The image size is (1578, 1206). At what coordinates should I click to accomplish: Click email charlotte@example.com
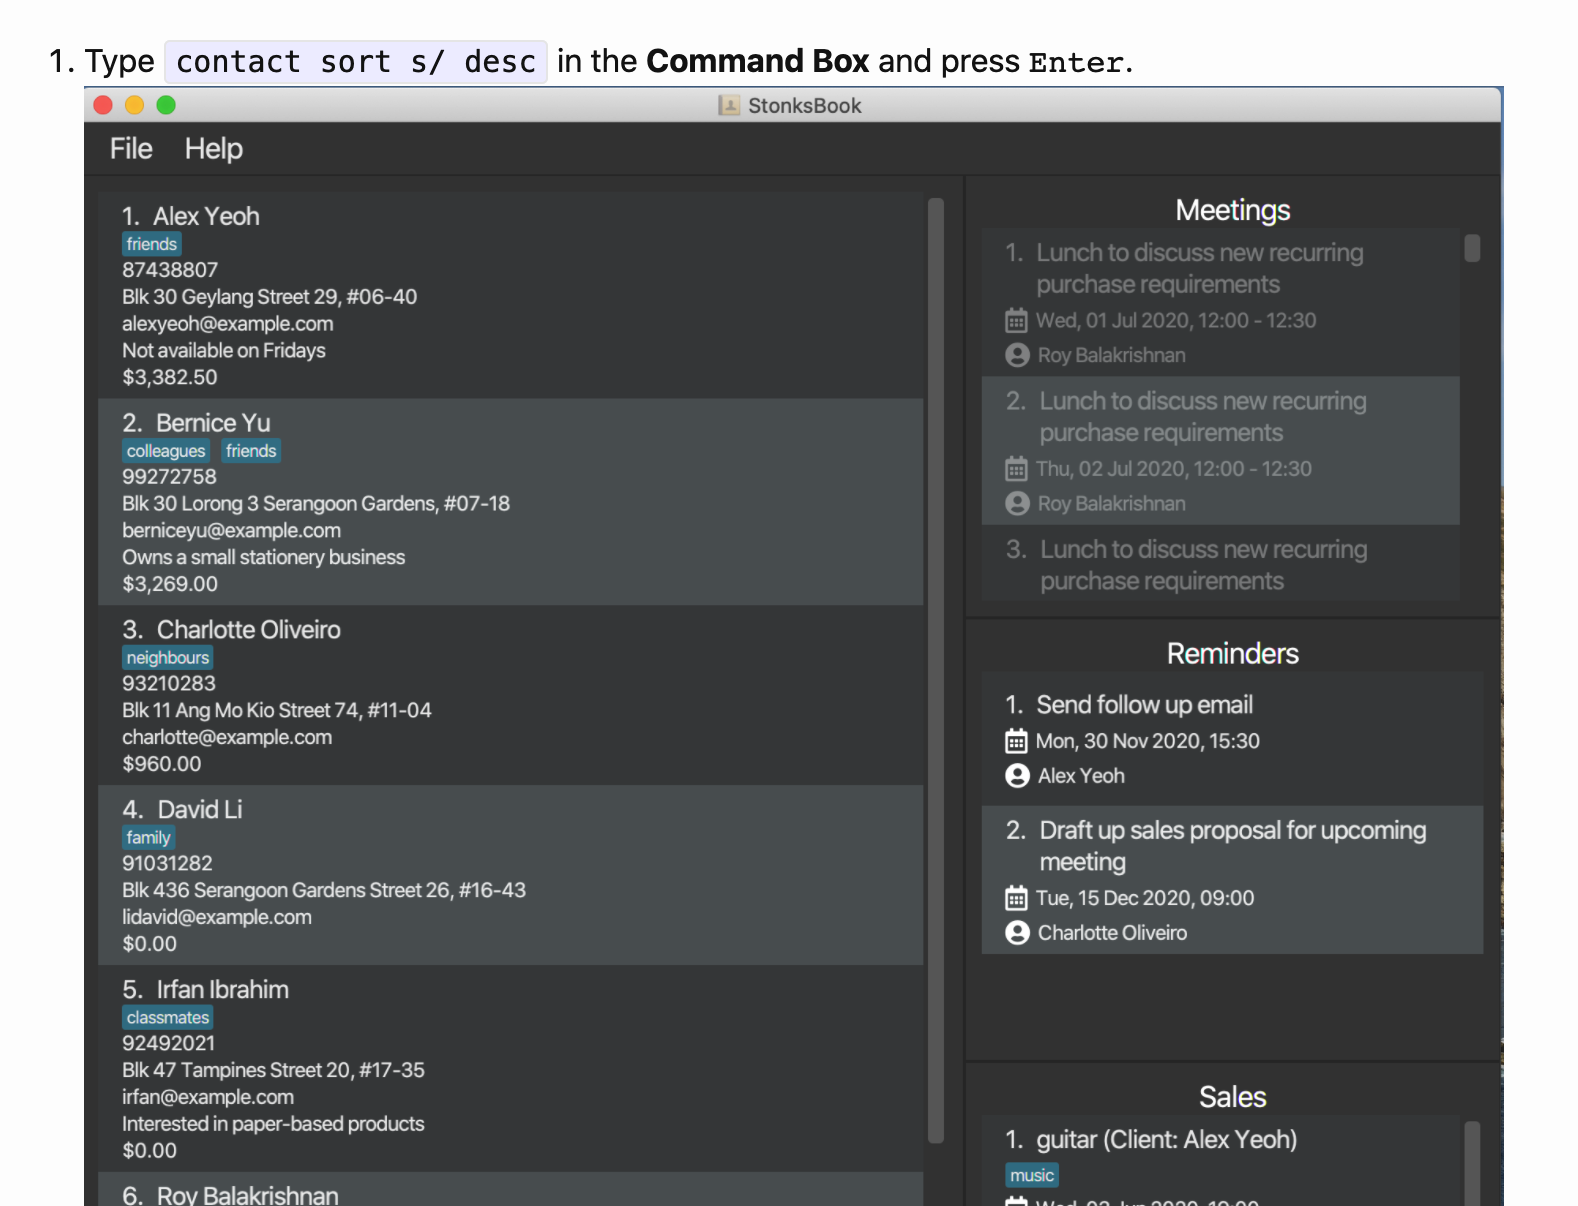(227, 738)
